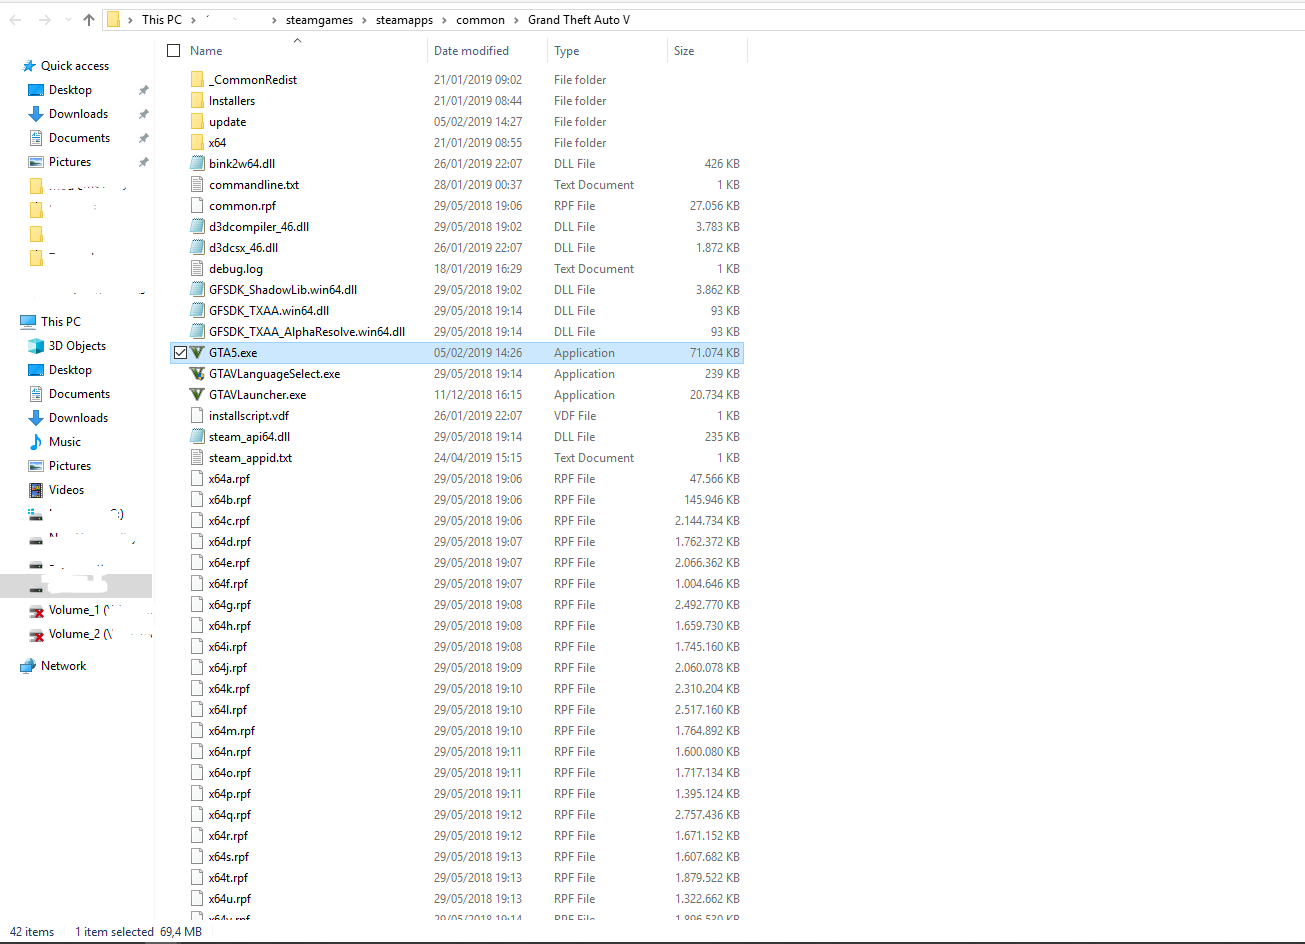Click the GTA5.exe application icon
Screen dimensions: 1305x944
point(197,353)
